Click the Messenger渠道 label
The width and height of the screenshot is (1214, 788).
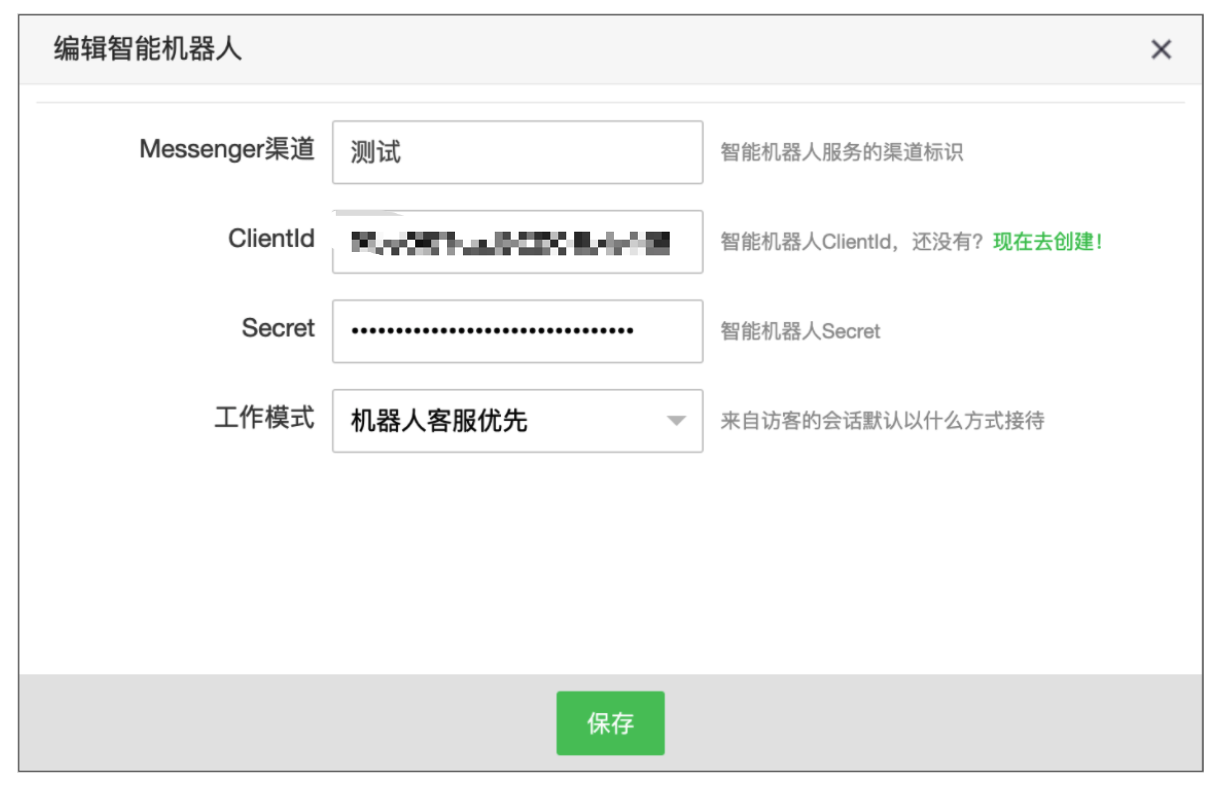pos(227,150)
